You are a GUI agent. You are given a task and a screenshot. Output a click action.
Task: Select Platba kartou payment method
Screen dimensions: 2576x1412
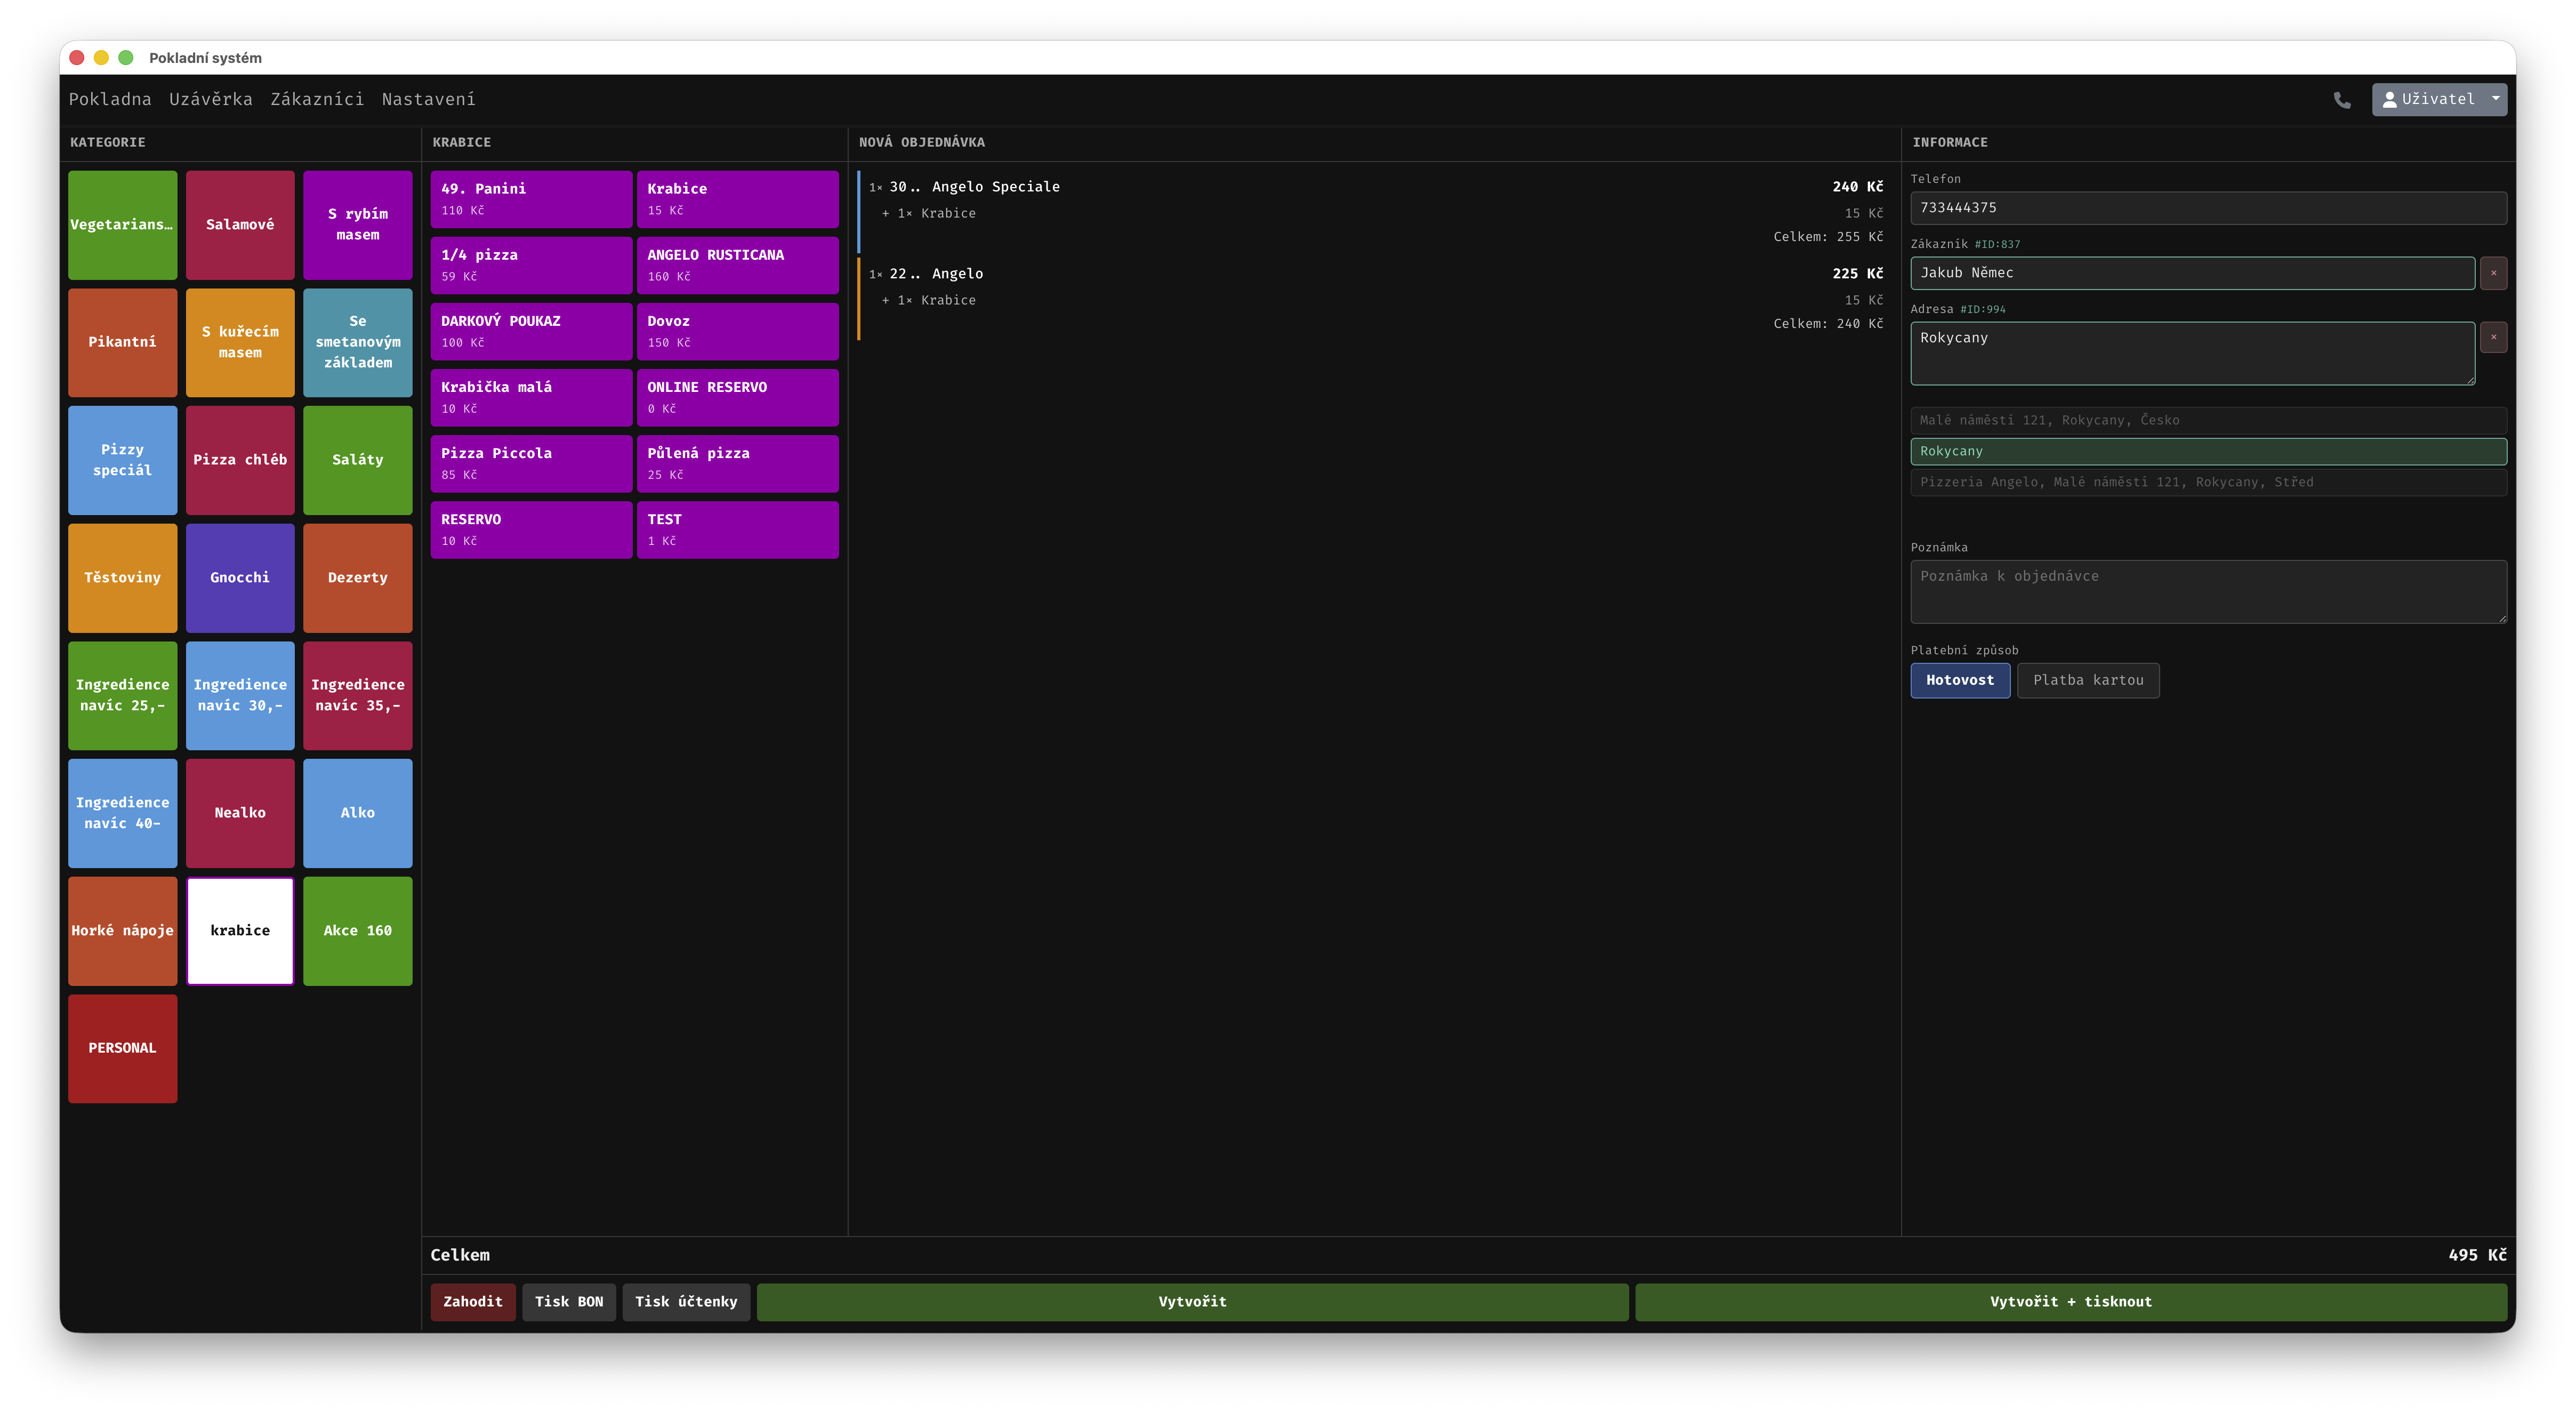pos(2087,680)
